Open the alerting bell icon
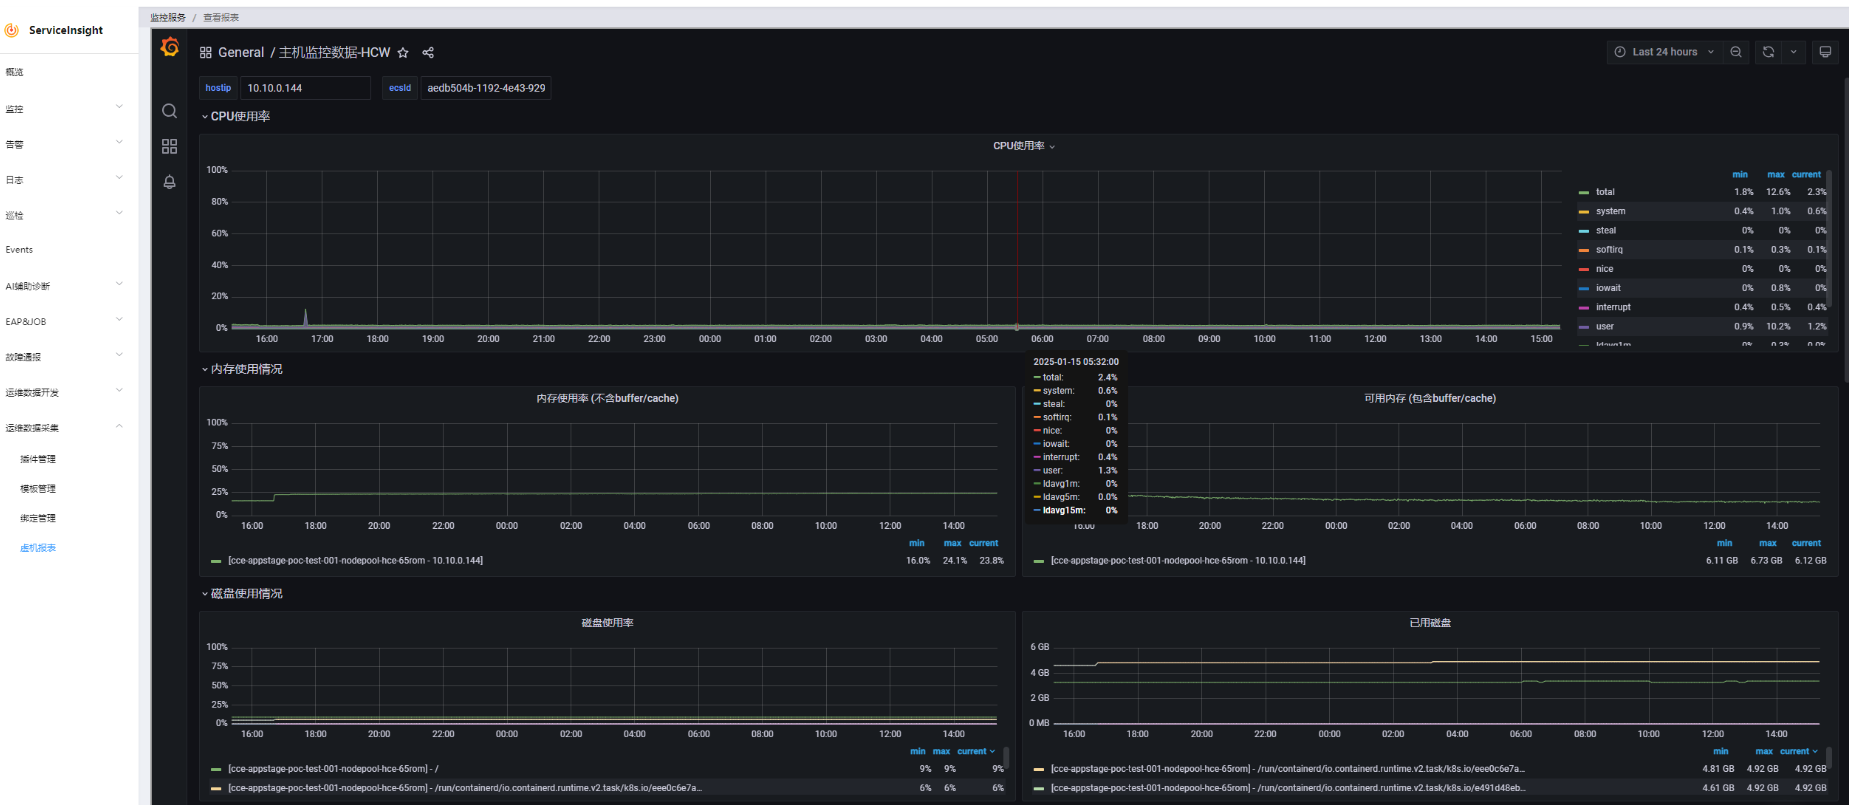Screen dimensions: 1849x805 point(170,182)
